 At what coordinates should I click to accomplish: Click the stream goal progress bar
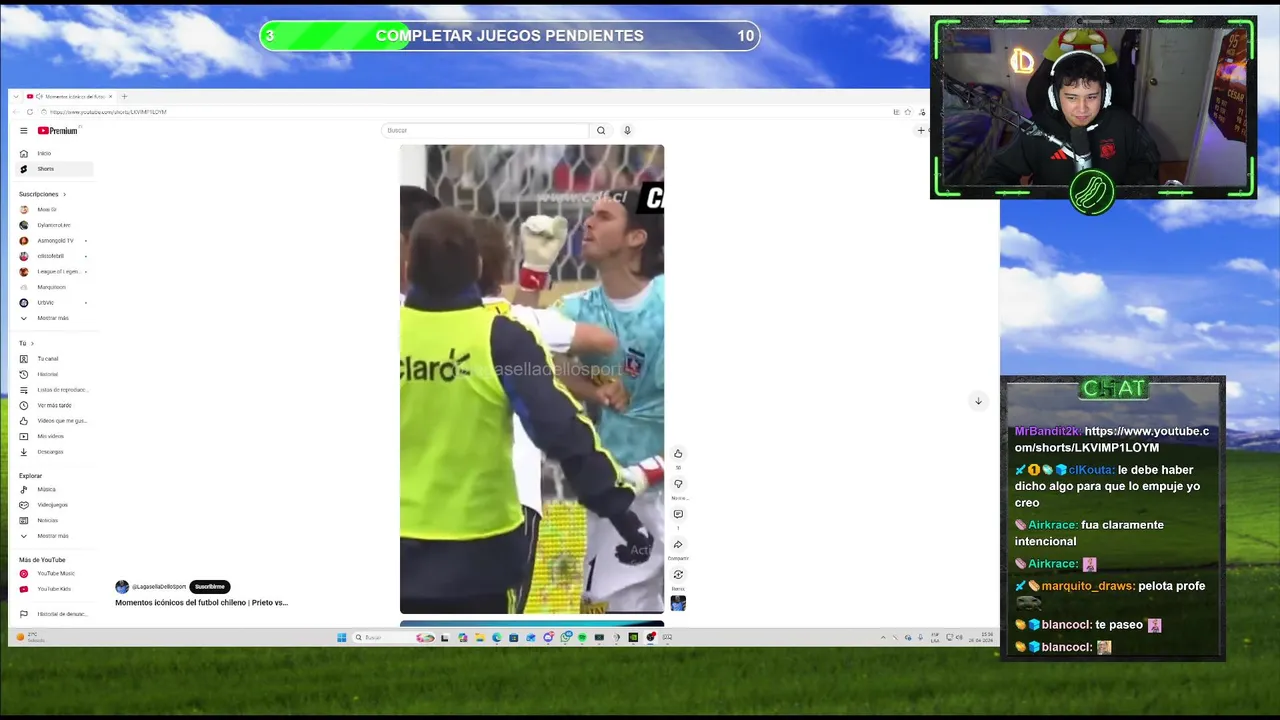510,36
